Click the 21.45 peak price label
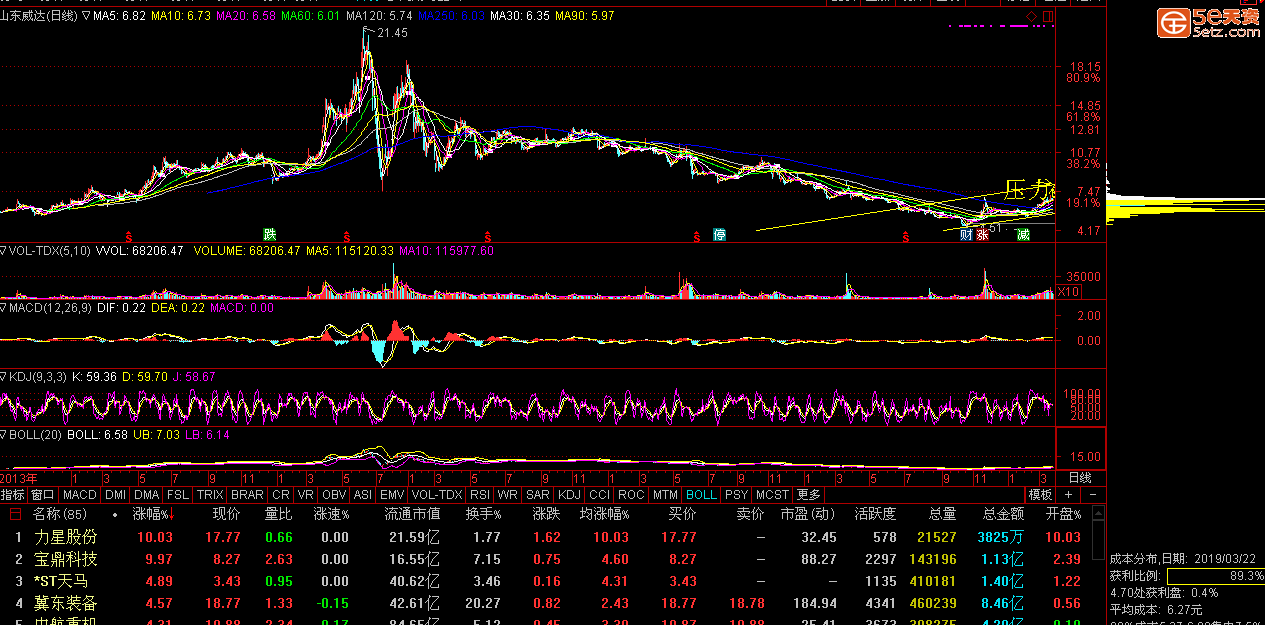Viewport: 1265px width, 625px height. [x=393, y=33]
